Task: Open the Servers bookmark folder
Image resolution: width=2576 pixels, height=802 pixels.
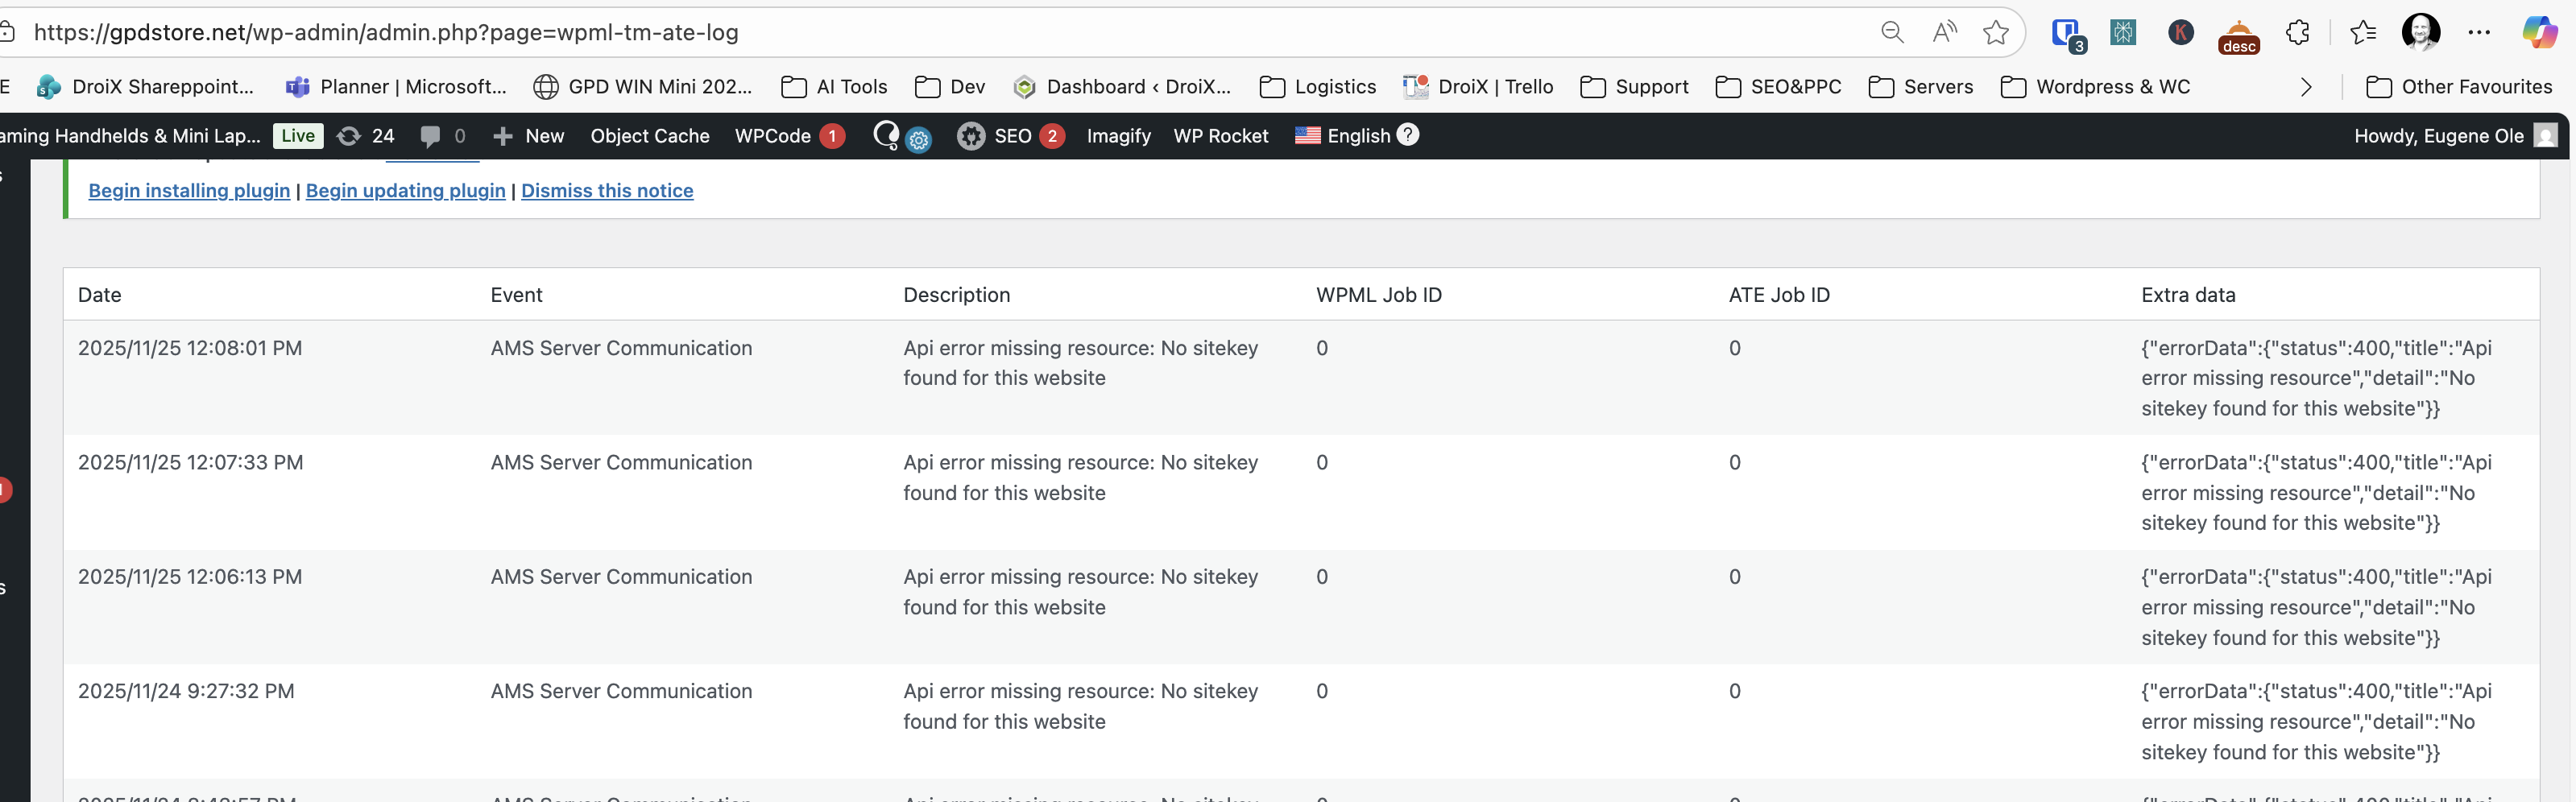Action: [x=1920, y=87]
